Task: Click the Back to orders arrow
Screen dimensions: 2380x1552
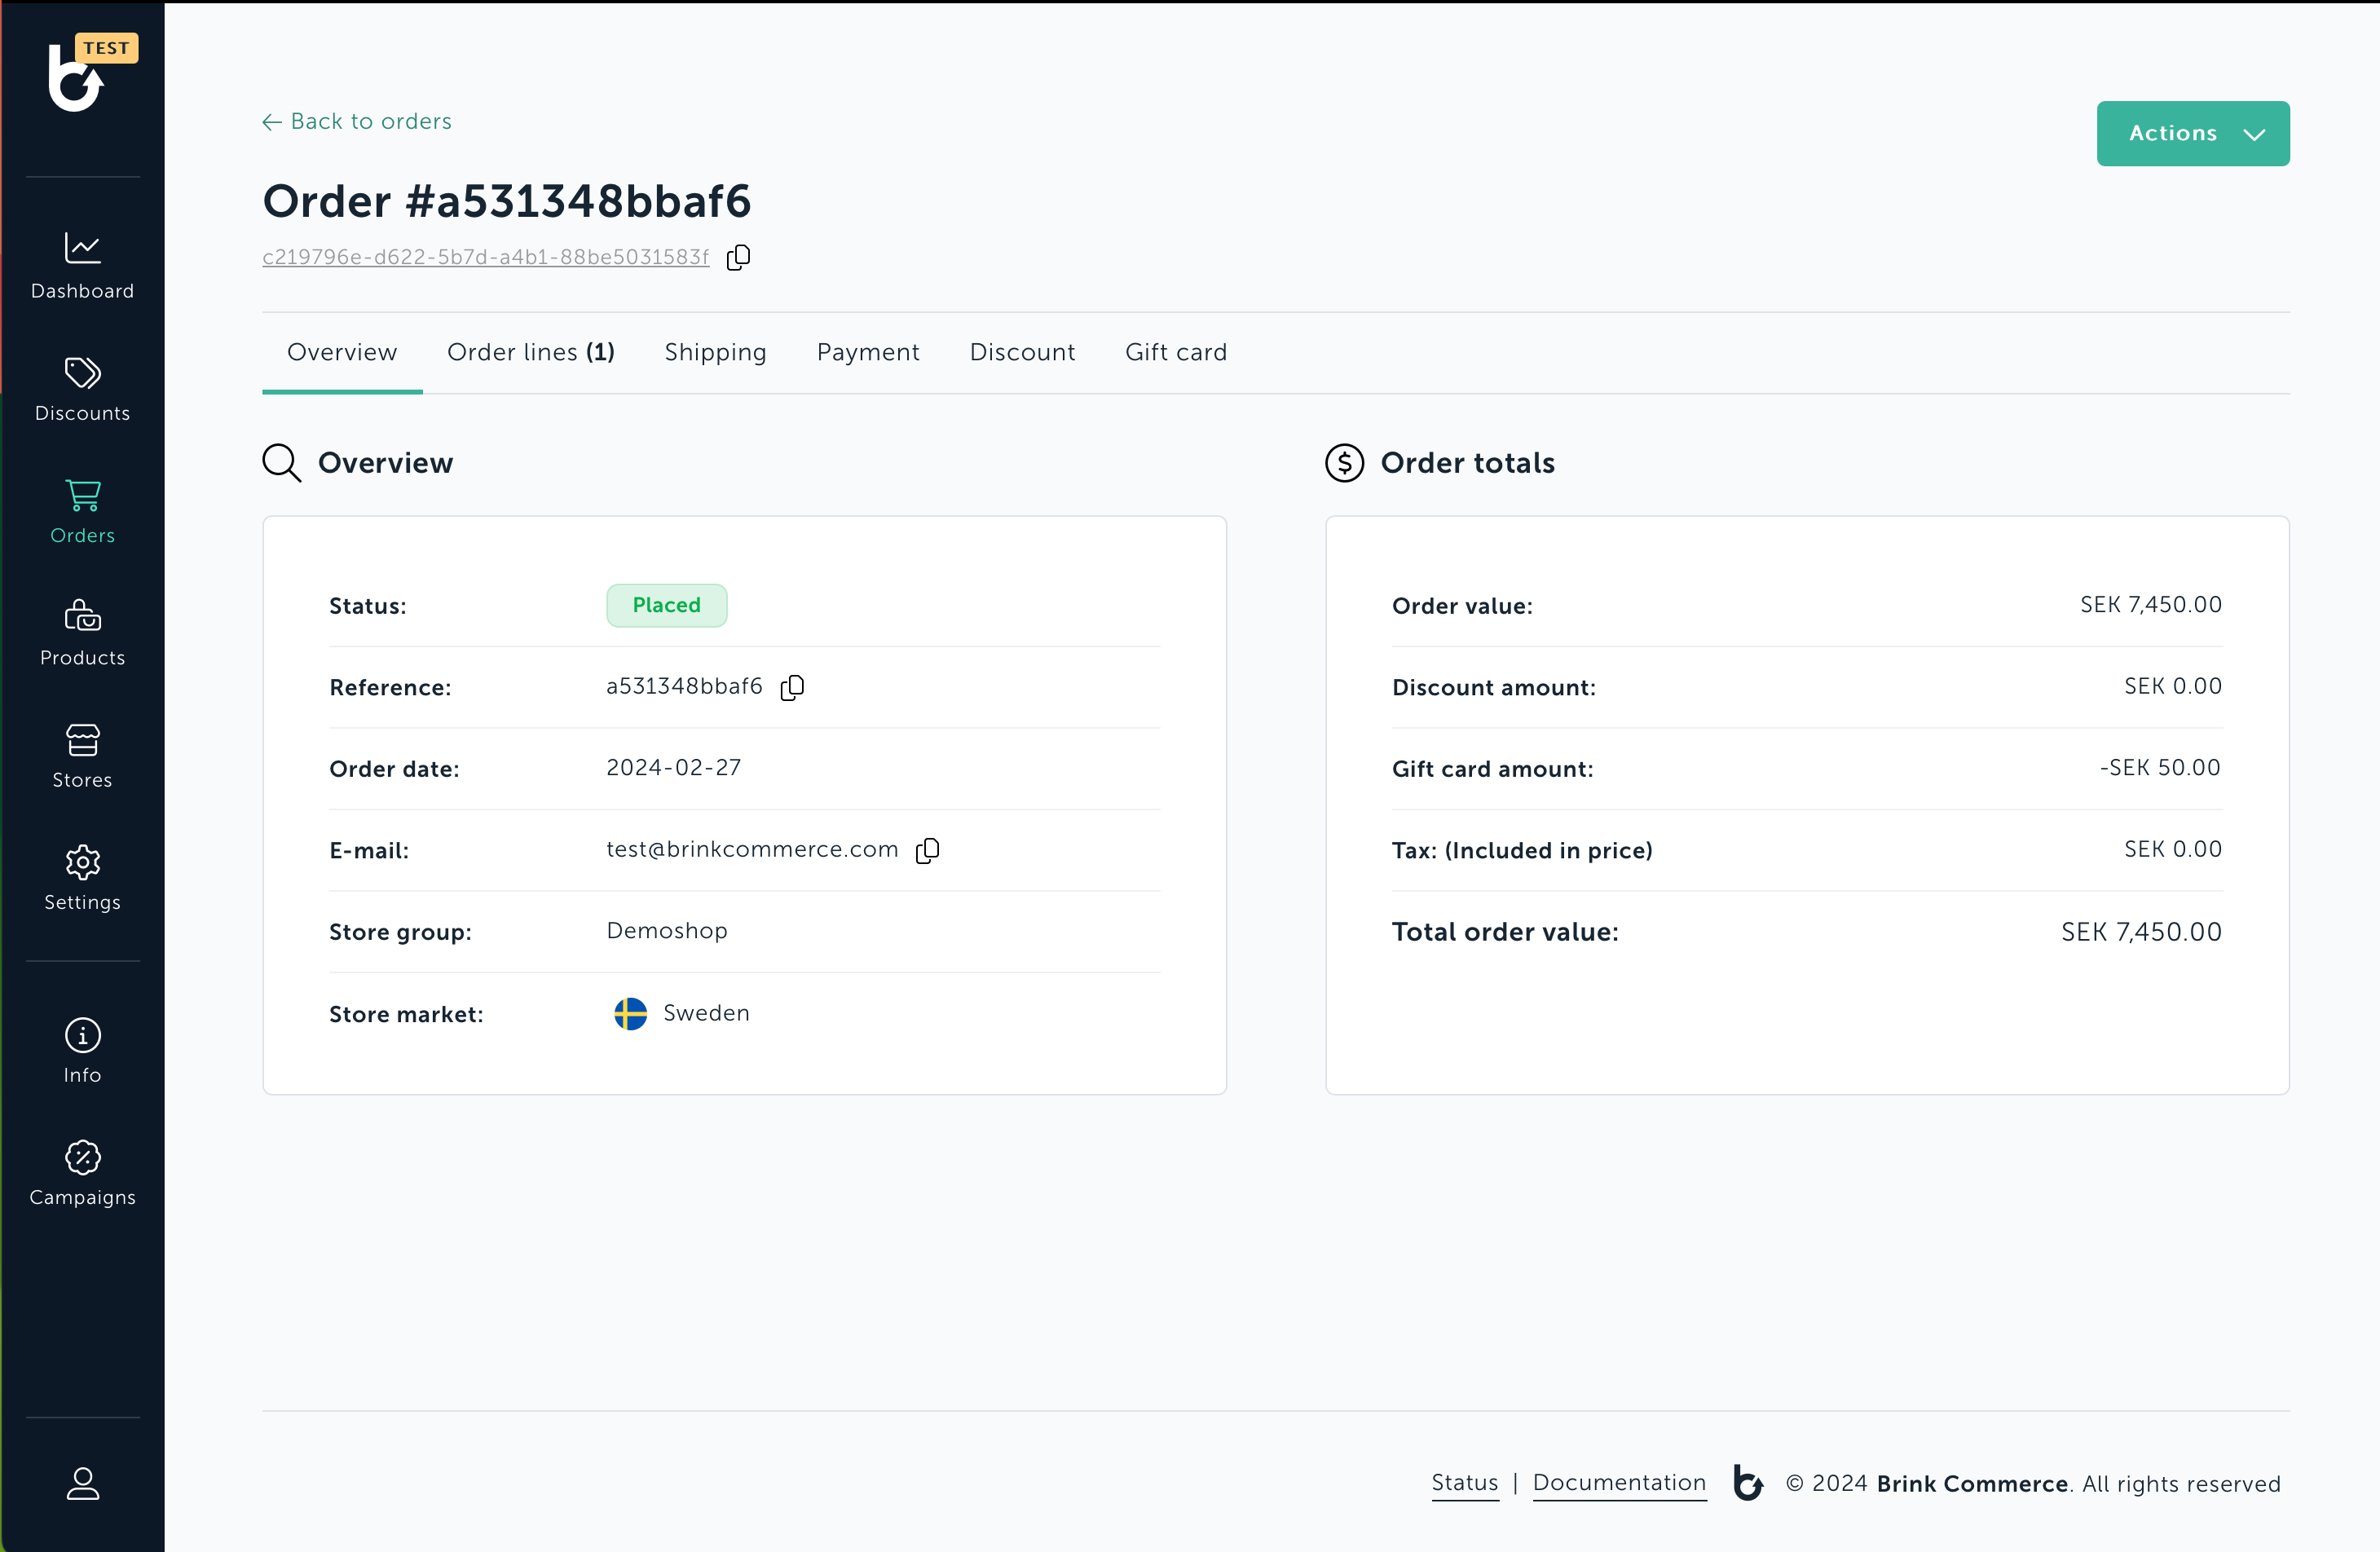Action: coord(271,122)
